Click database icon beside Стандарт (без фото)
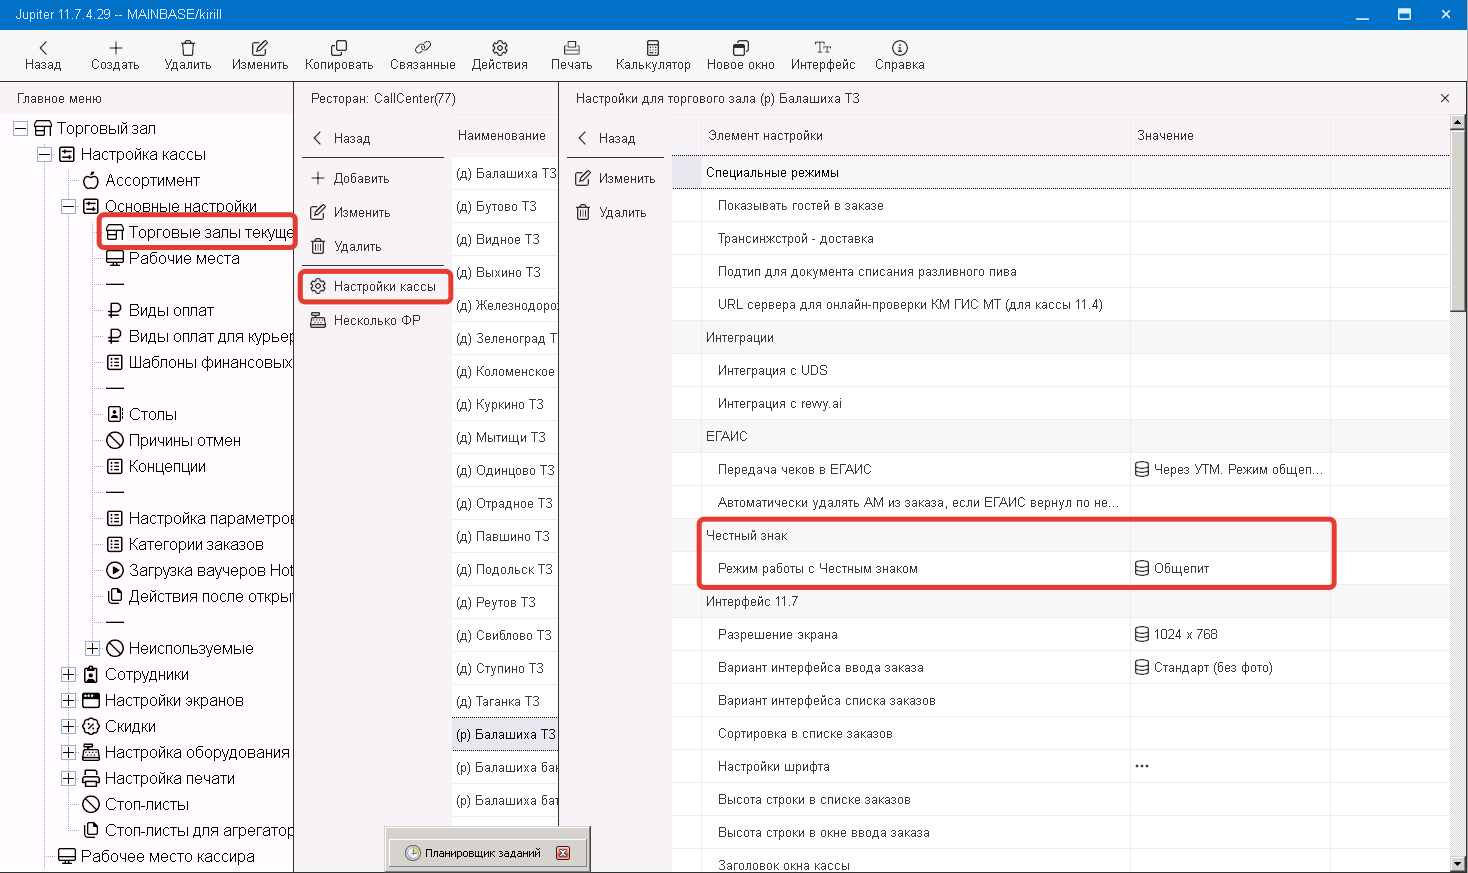This screenshot has width=1468, height=873. point(1142,667)
